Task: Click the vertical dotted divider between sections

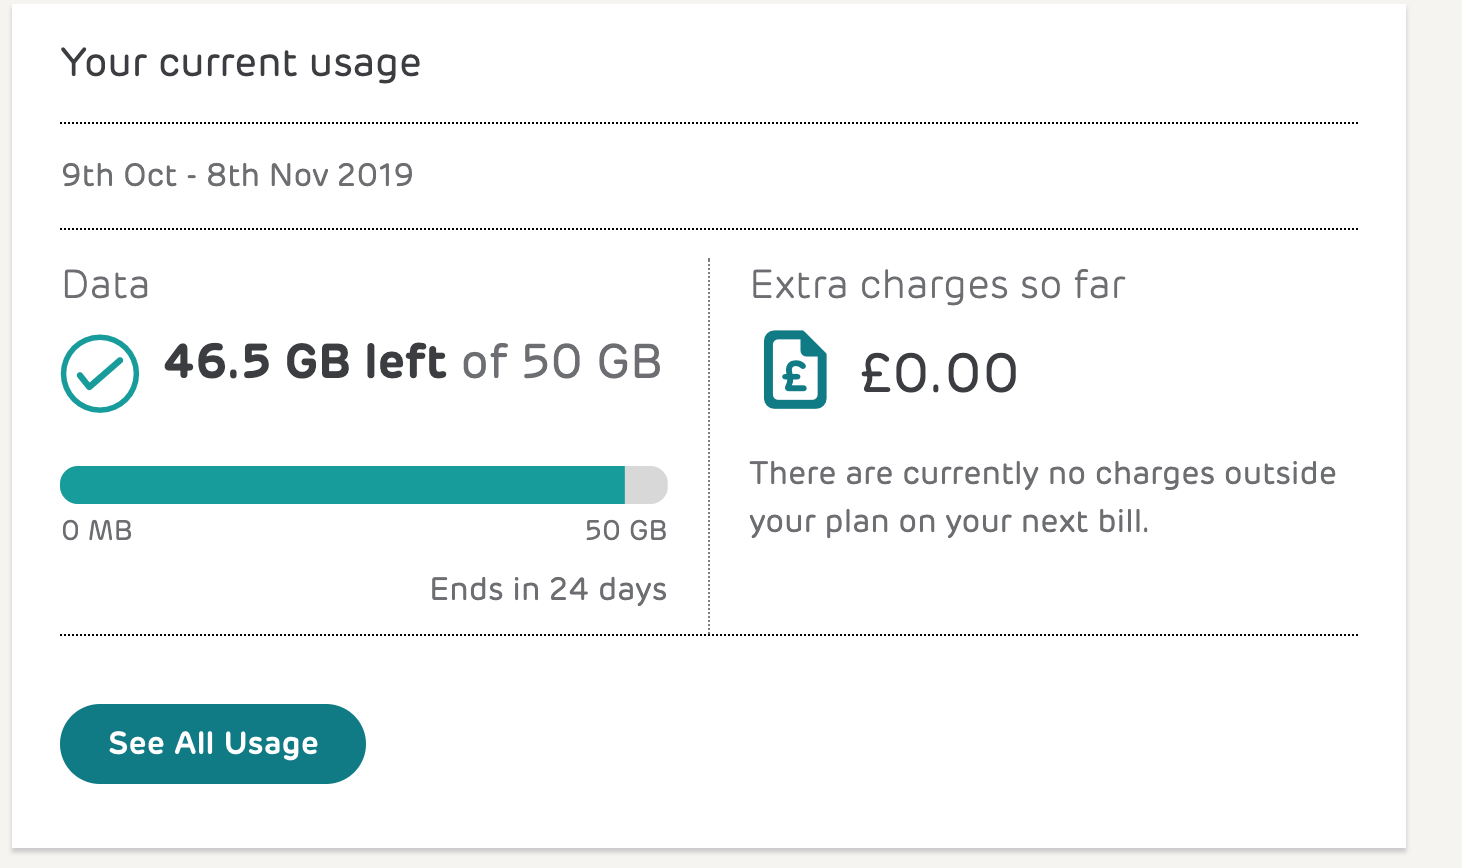Action: click(x=709, y=445)
